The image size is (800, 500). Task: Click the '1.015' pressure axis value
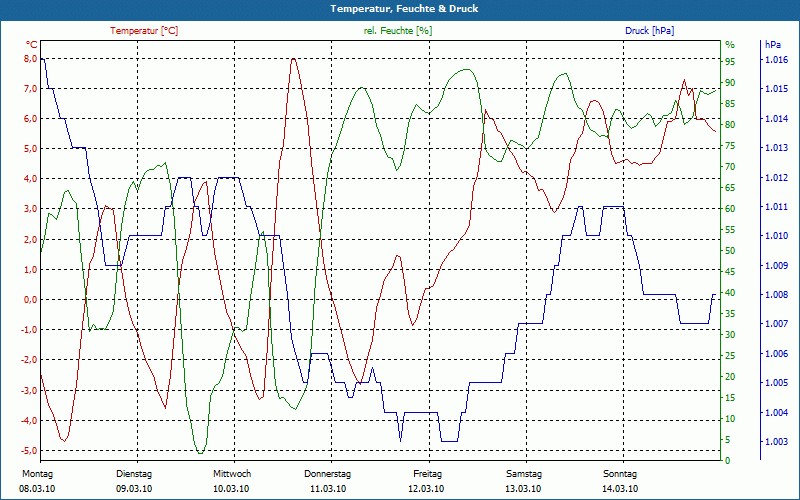pos(776,89)
